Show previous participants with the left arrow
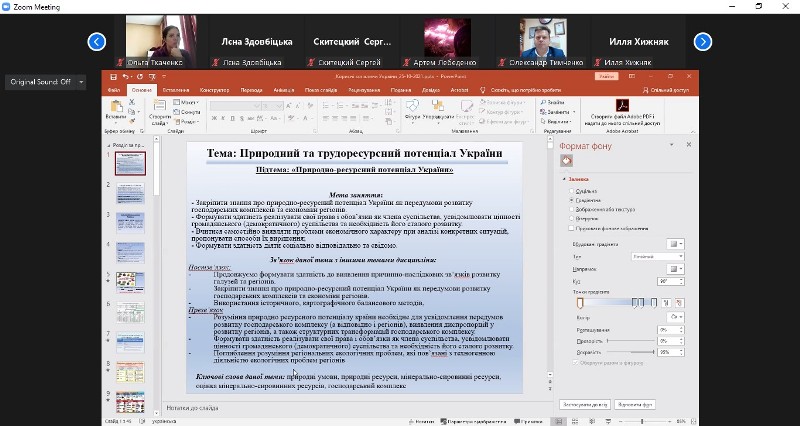The width and height of the screenshot is (800, 426). [96, 41]
